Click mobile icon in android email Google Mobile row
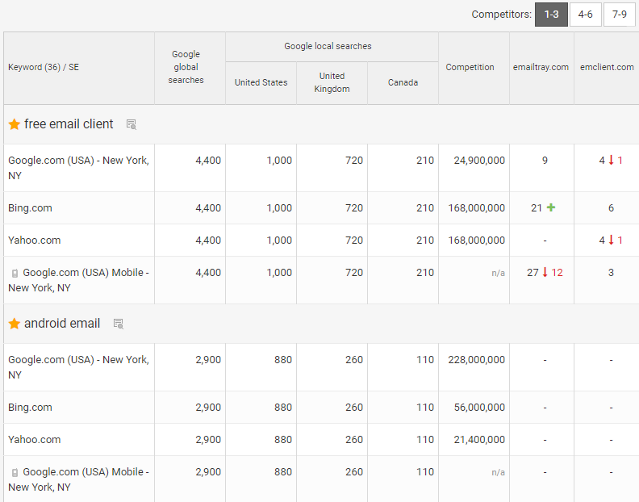Viewport: 639px width, 502px height. (x=15, y=473)
